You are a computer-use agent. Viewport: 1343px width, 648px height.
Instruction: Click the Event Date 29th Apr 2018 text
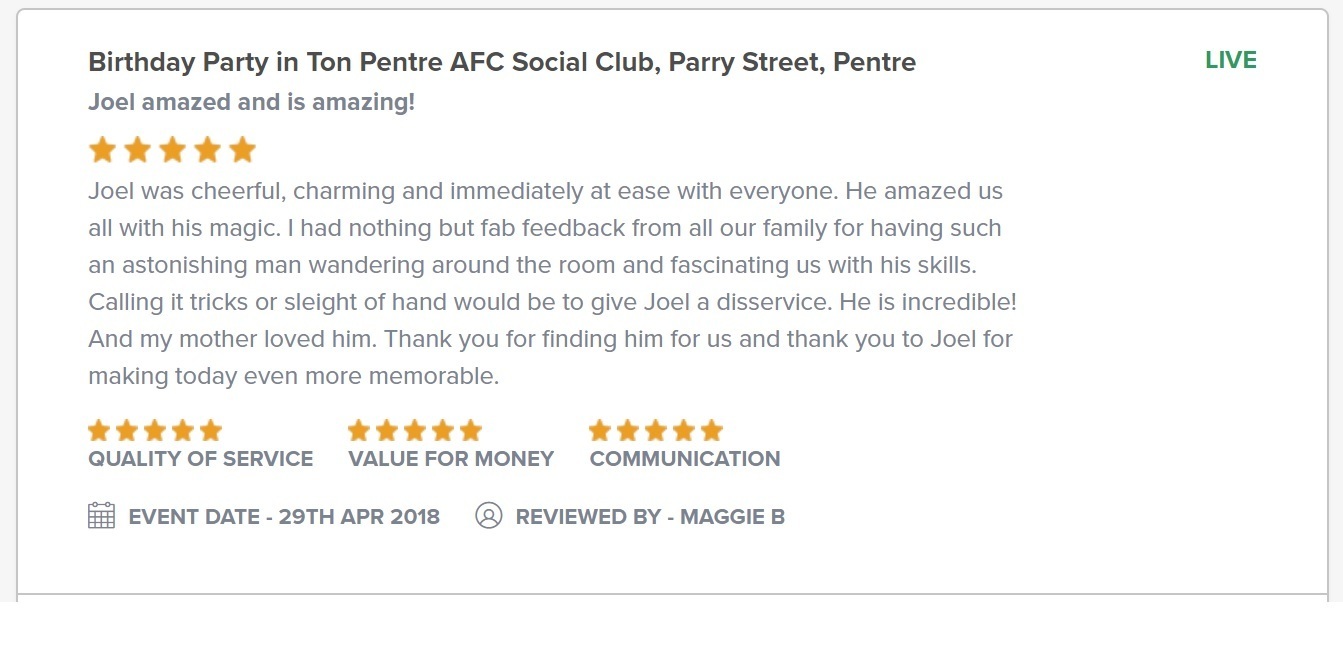click(x=284, y=517)
